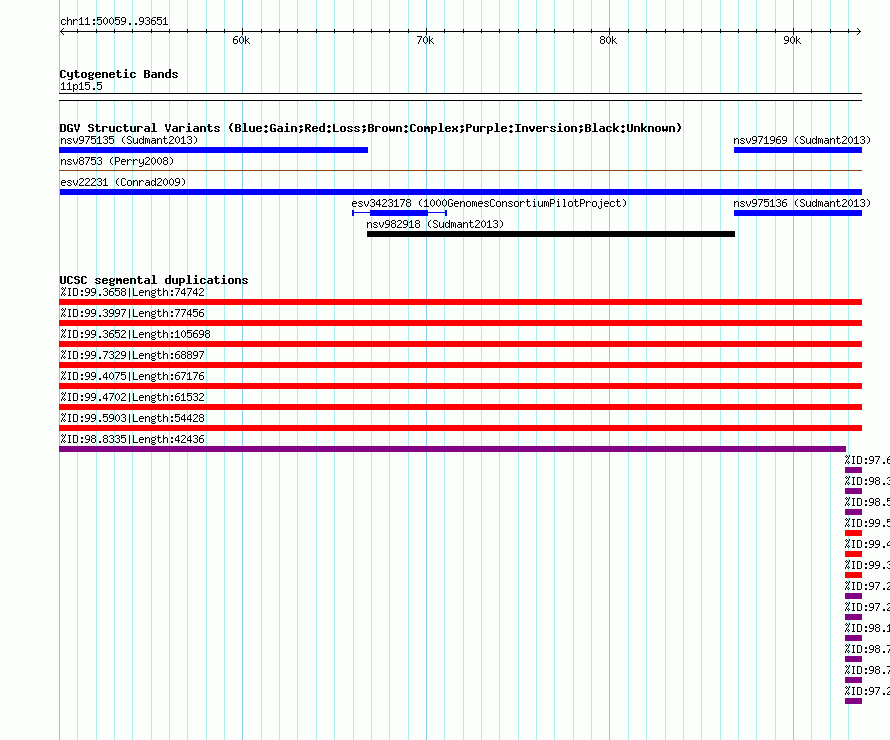The image size is (890, 740).
Task: Open the UCSC segmental duplications track title
Action: tap(154, 280)
